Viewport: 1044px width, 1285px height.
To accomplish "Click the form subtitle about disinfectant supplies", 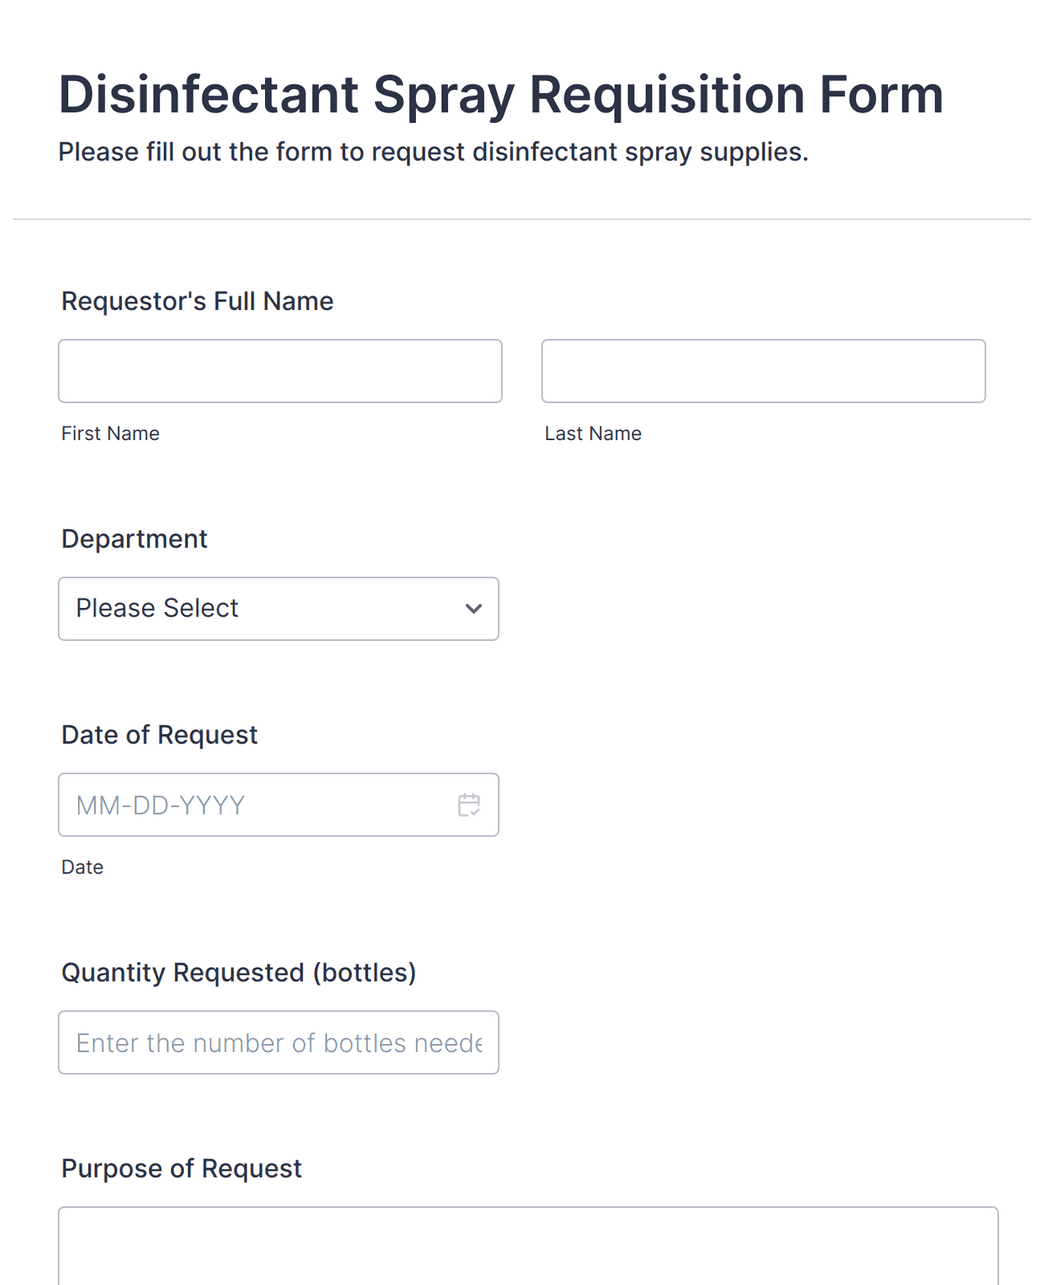I will click(x=433, y=152).
